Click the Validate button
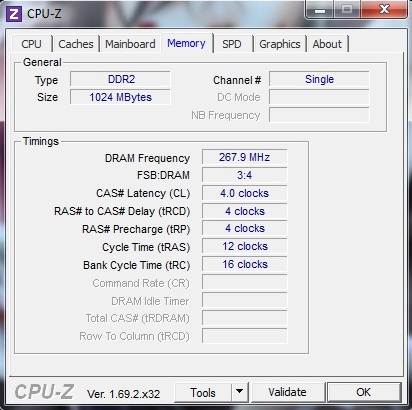Viewport: 412px width, 410px height. pos(288,392)
